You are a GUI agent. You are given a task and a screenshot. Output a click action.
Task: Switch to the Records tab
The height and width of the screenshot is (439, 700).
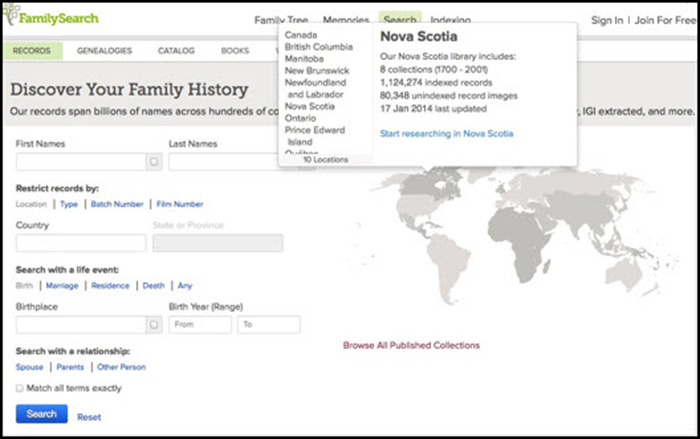(32, 50)
